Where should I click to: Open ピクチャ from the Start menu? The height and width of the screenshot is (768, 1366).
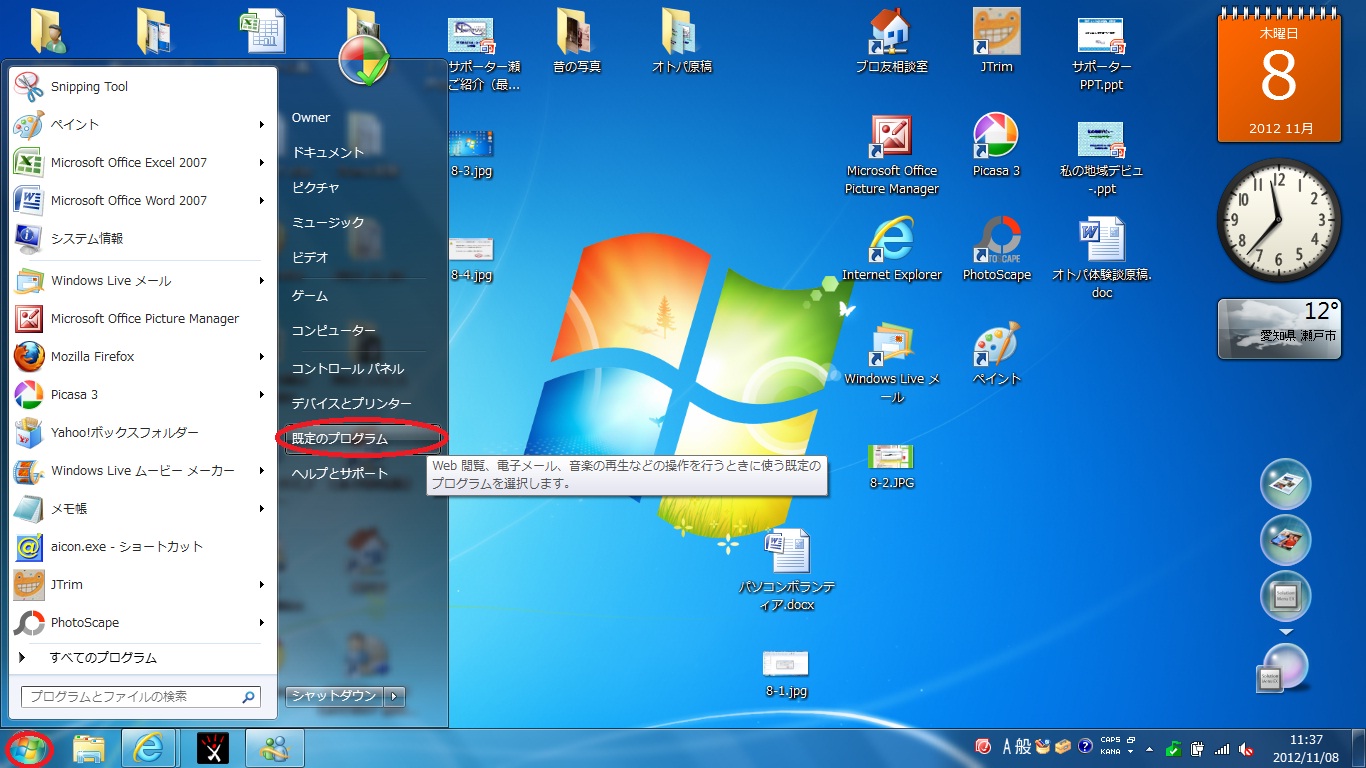pyautogui.click(x=360, y=187)
